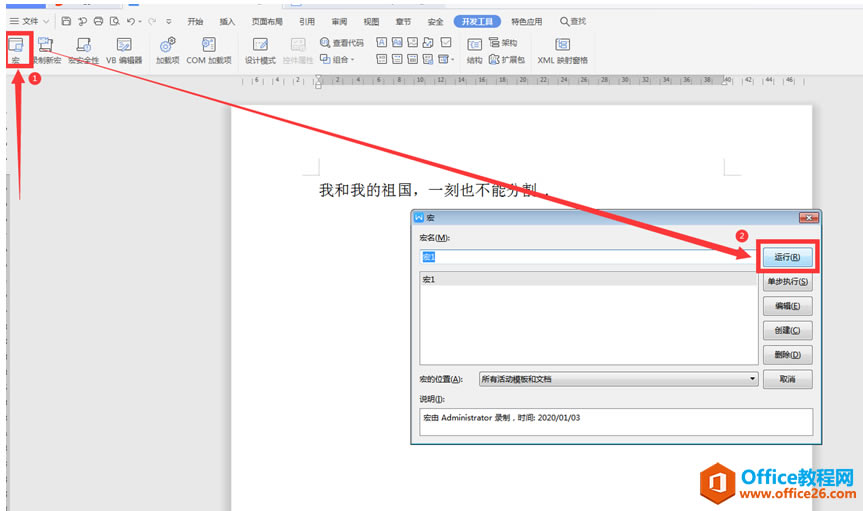Insert building block gallery control icon
Image resolution: width=863 pixels, height=511 pixels.
pyautogui.click(x=428, y=42)
